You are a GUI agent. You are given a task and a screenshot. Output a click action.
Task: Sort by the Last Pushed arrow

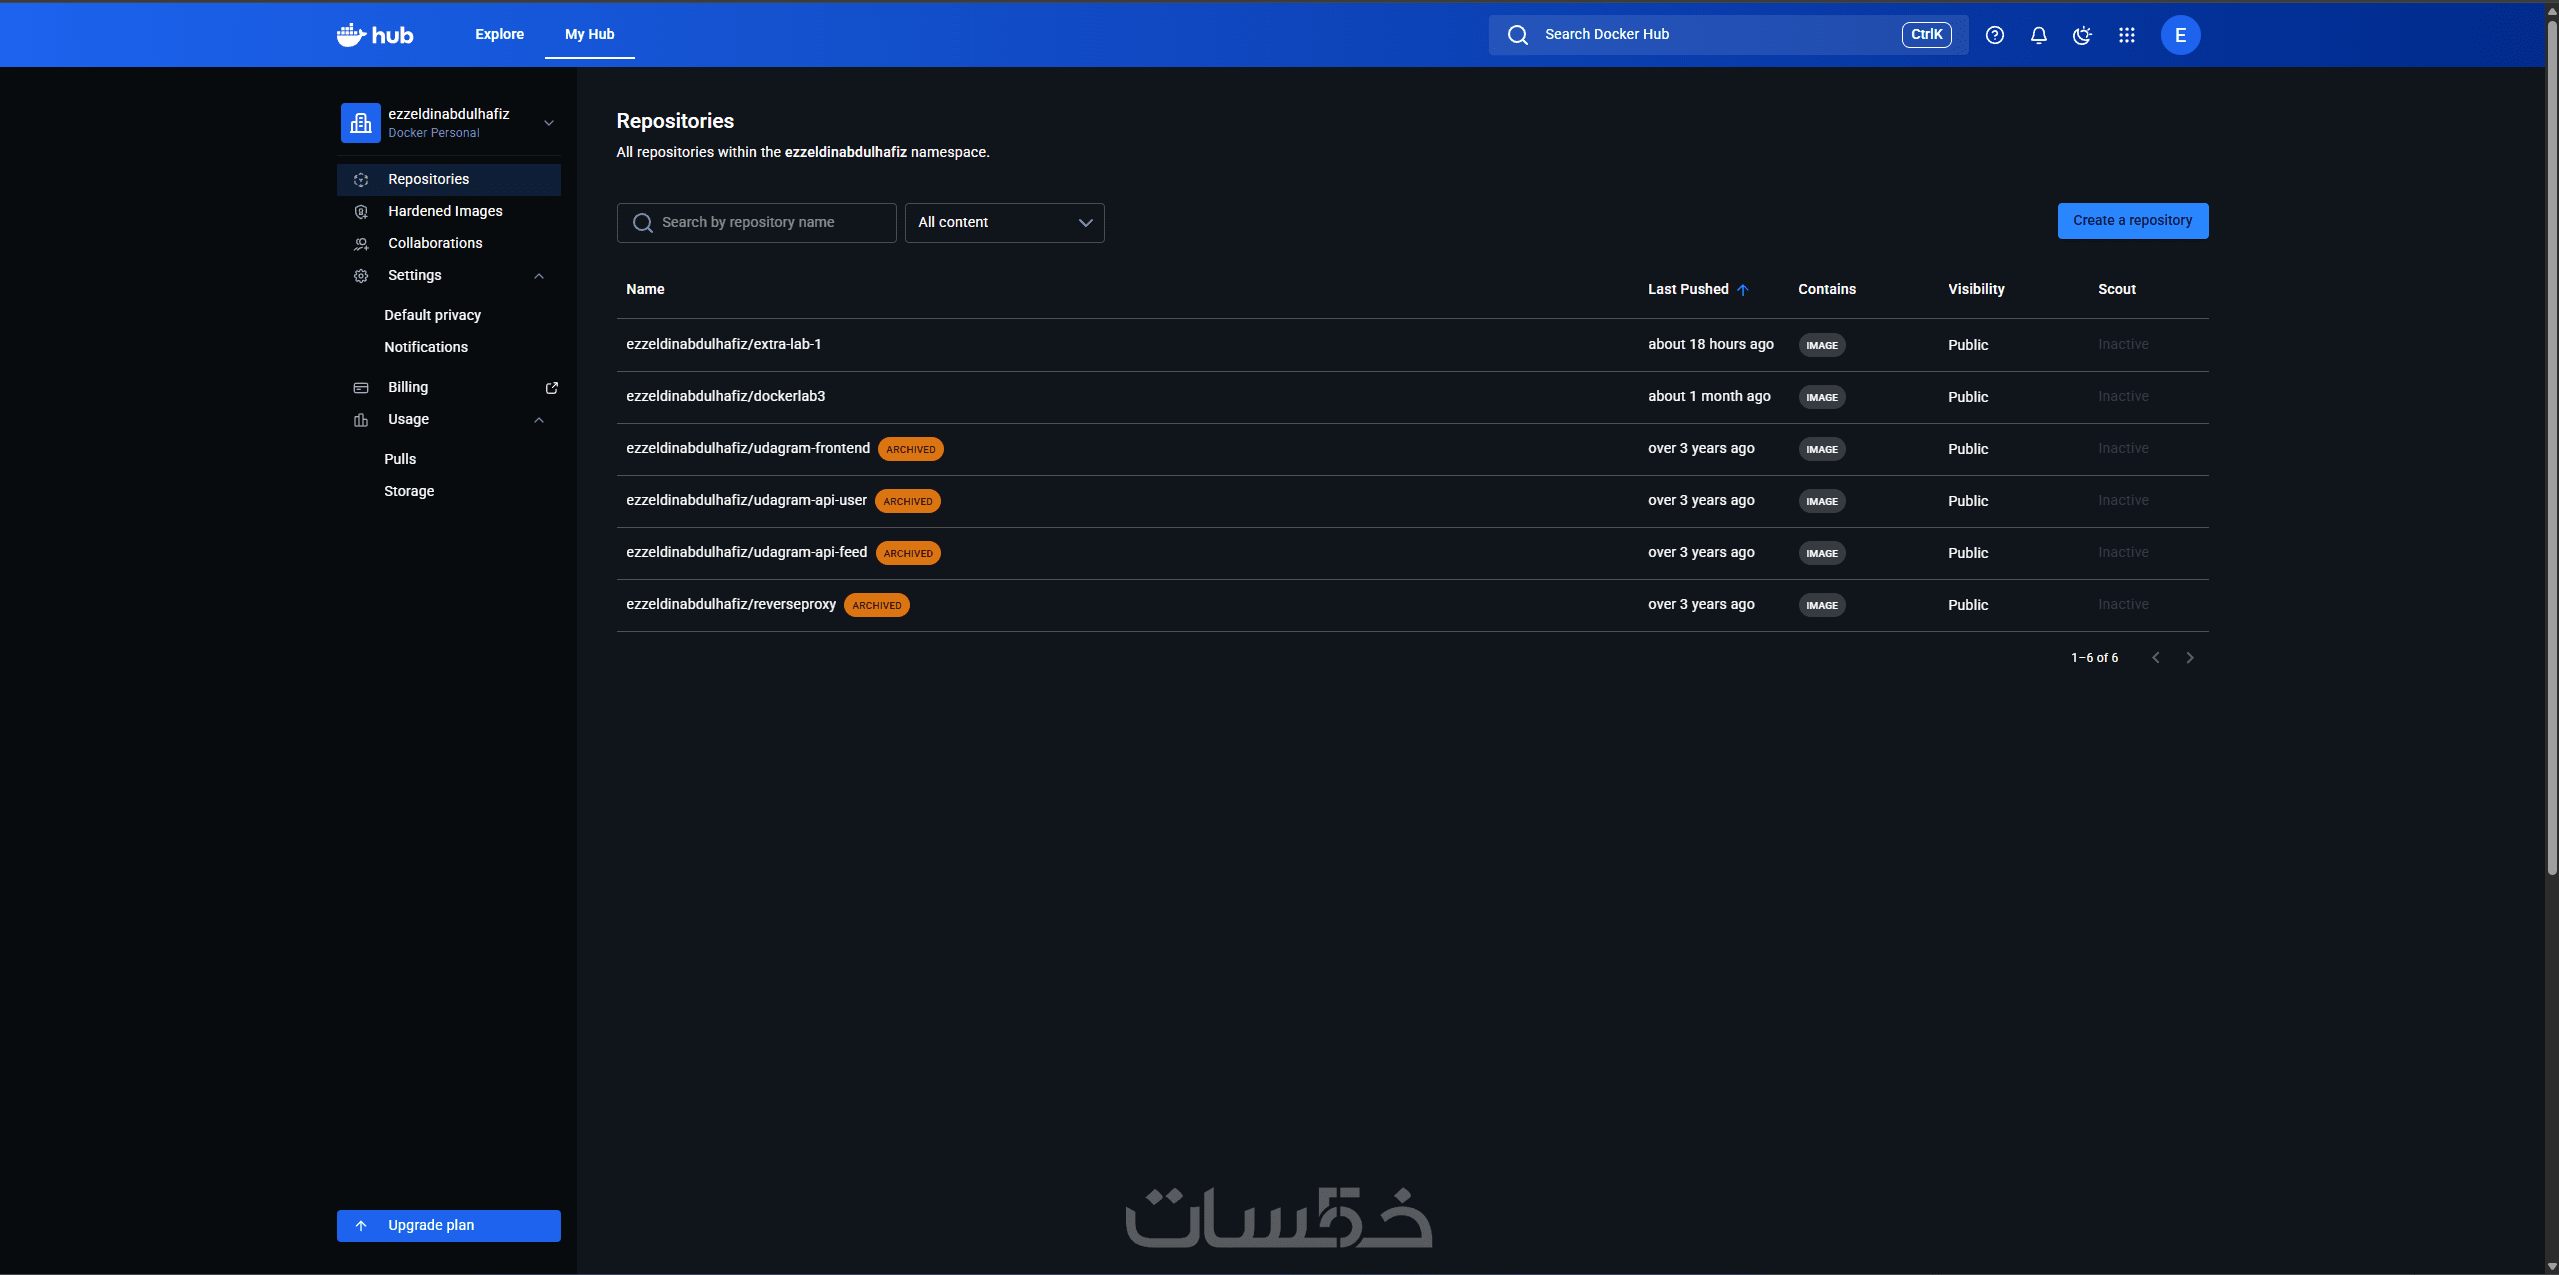click(1742, 290)
